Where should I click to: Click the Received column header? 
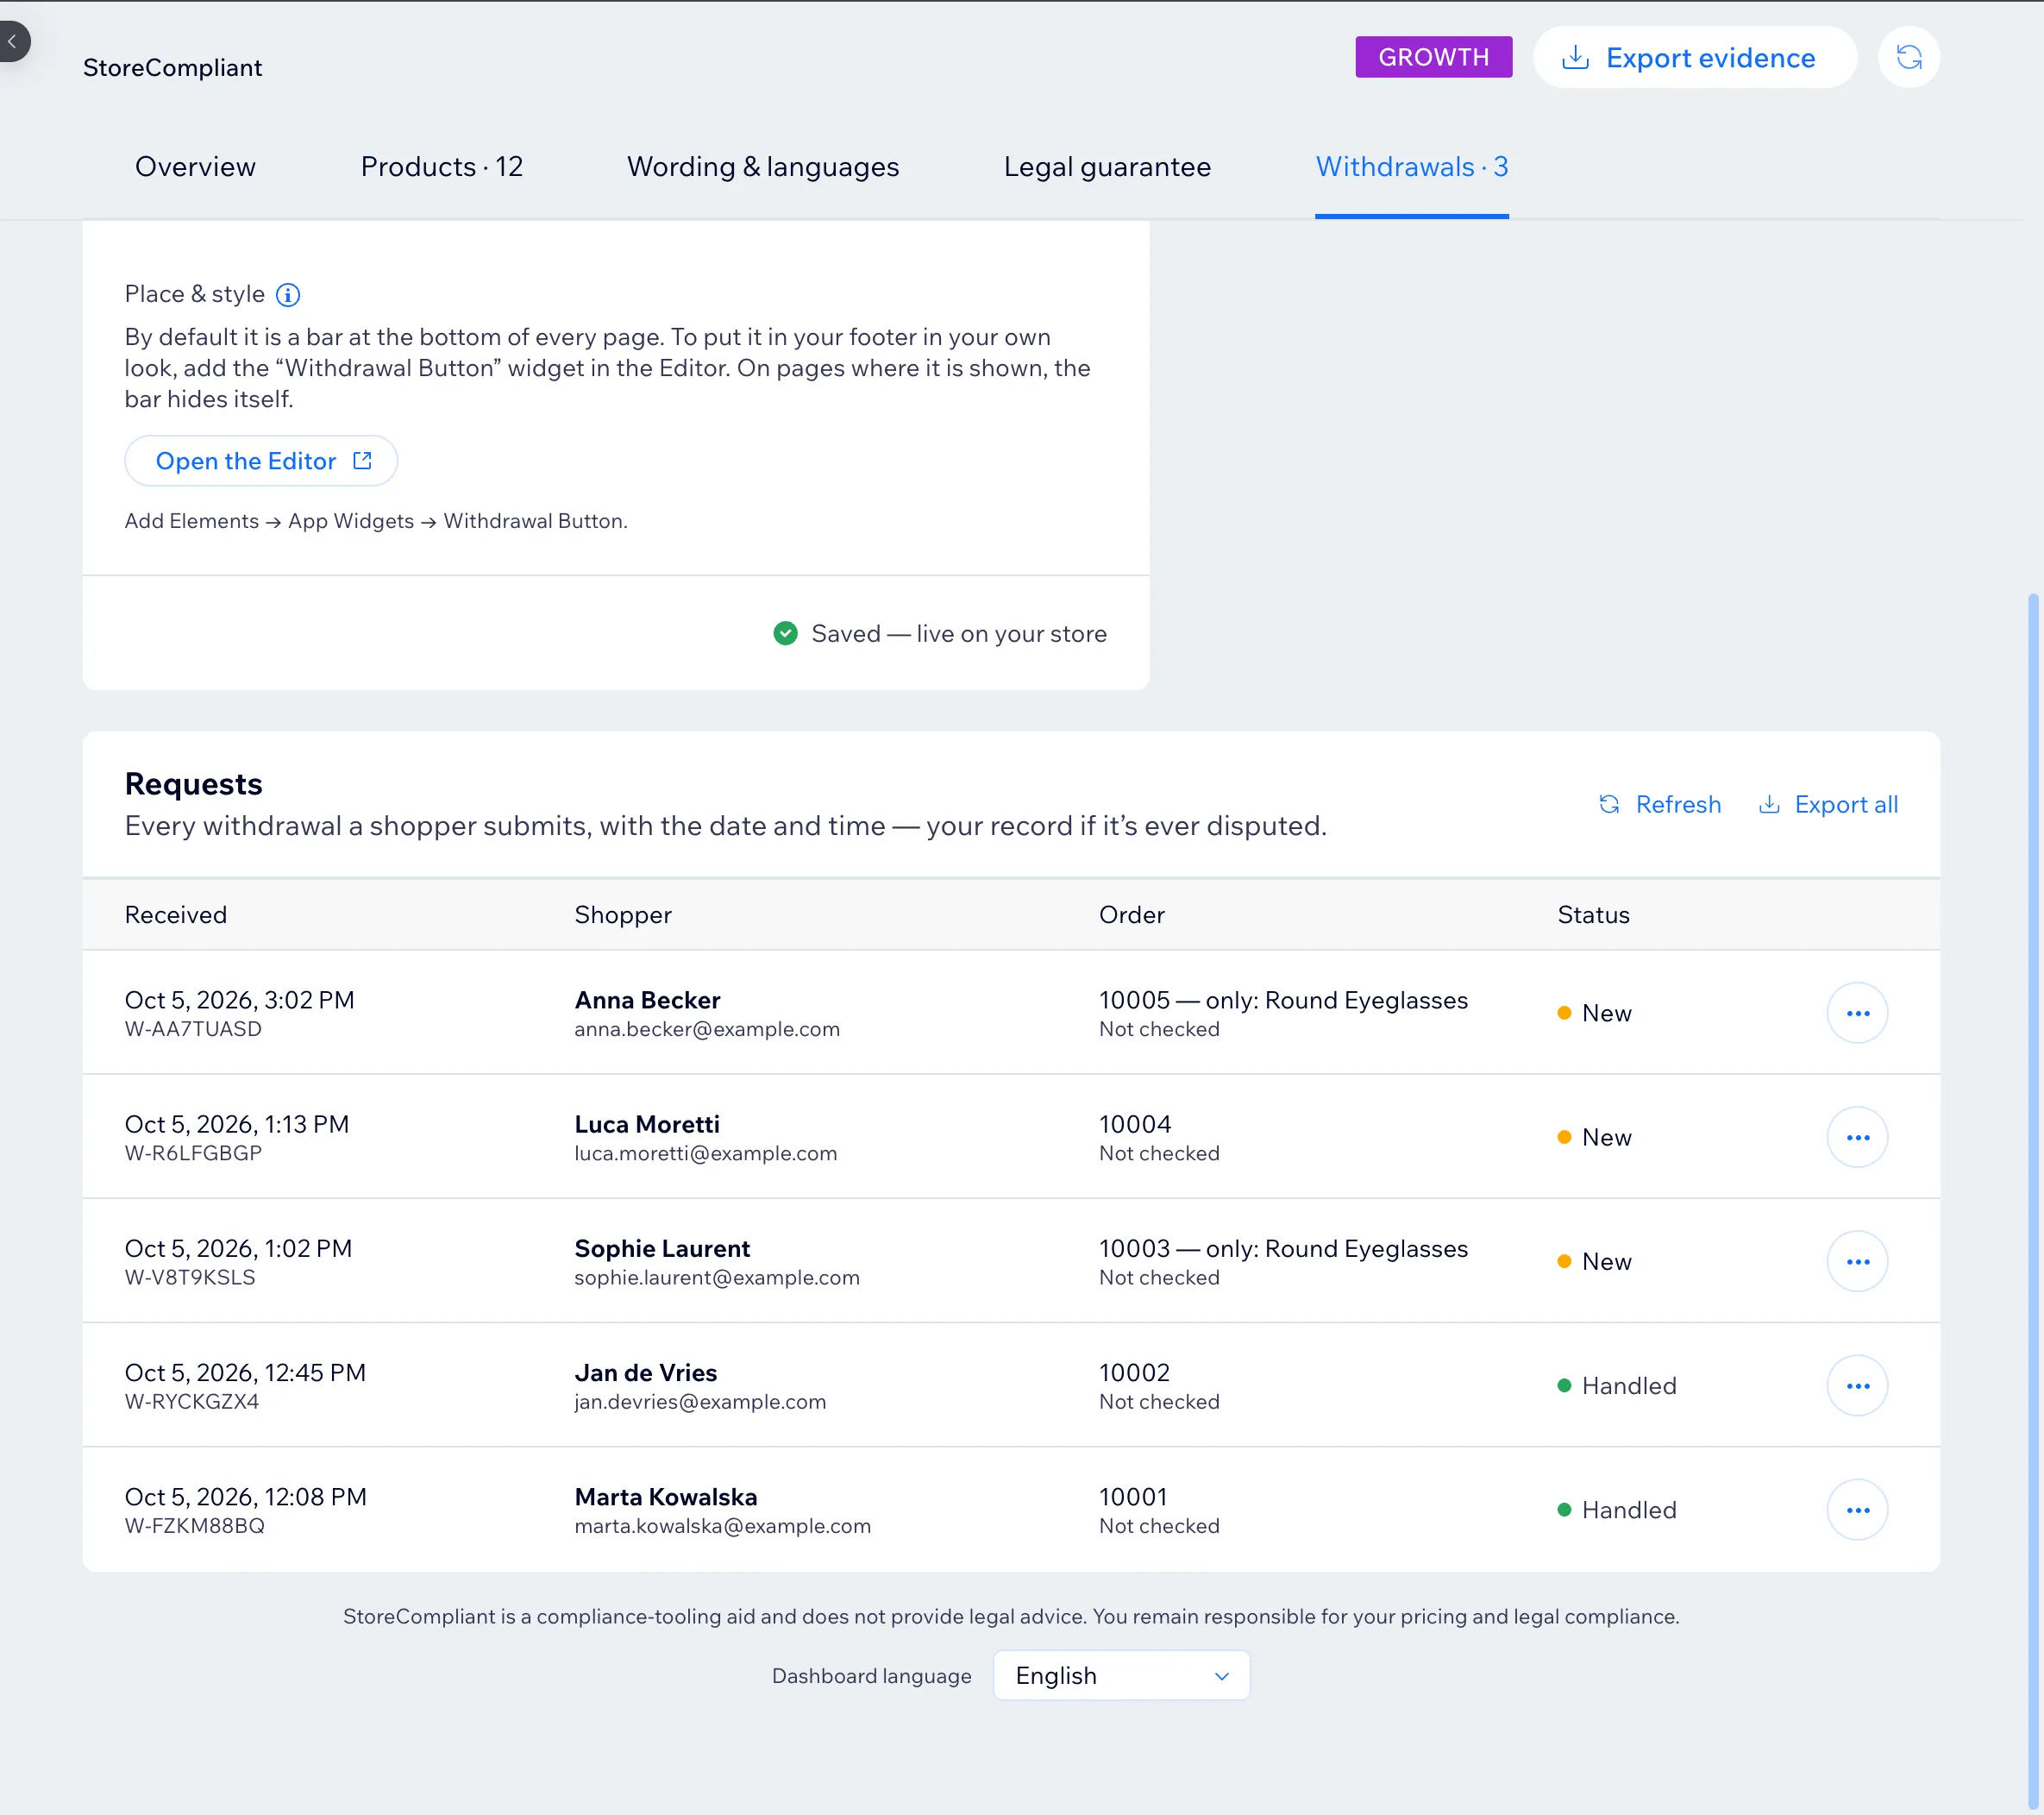(176, 914)
